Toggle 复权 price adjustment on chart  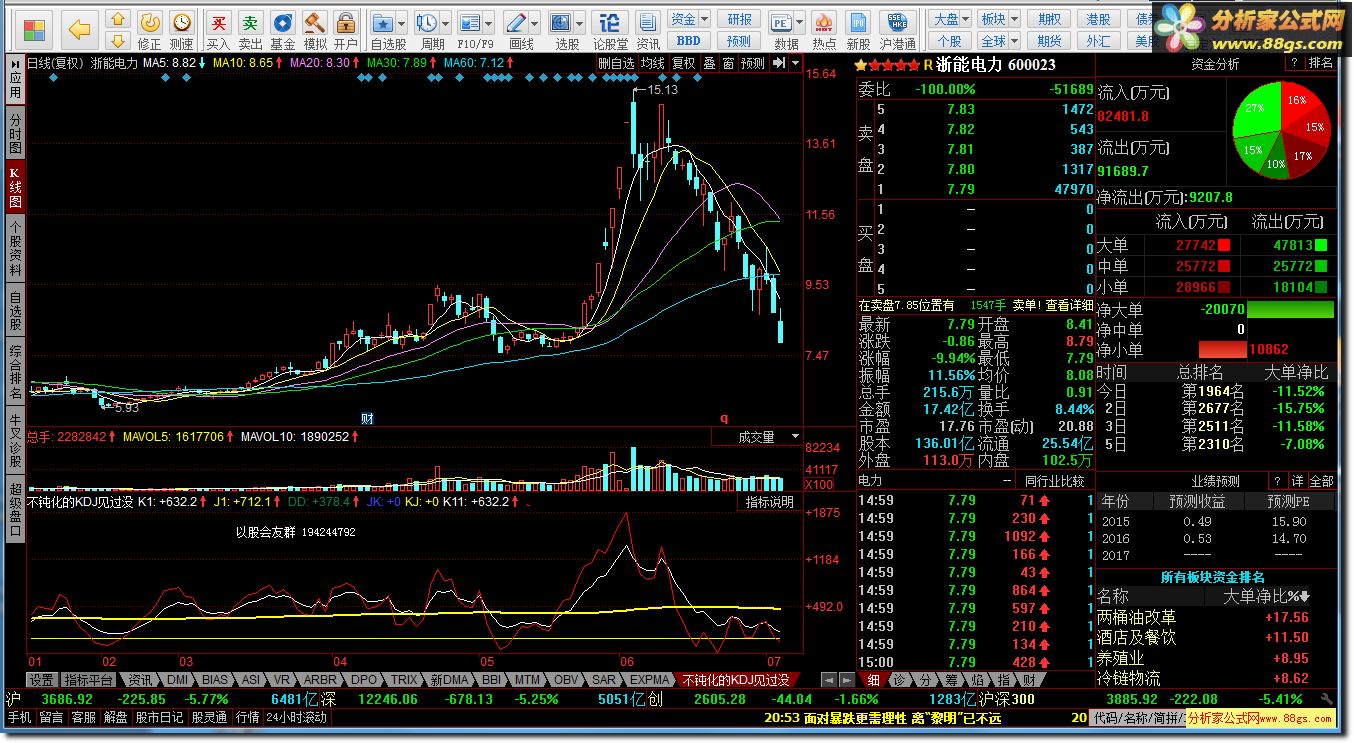pyautogui.click(x=683, y=63)
